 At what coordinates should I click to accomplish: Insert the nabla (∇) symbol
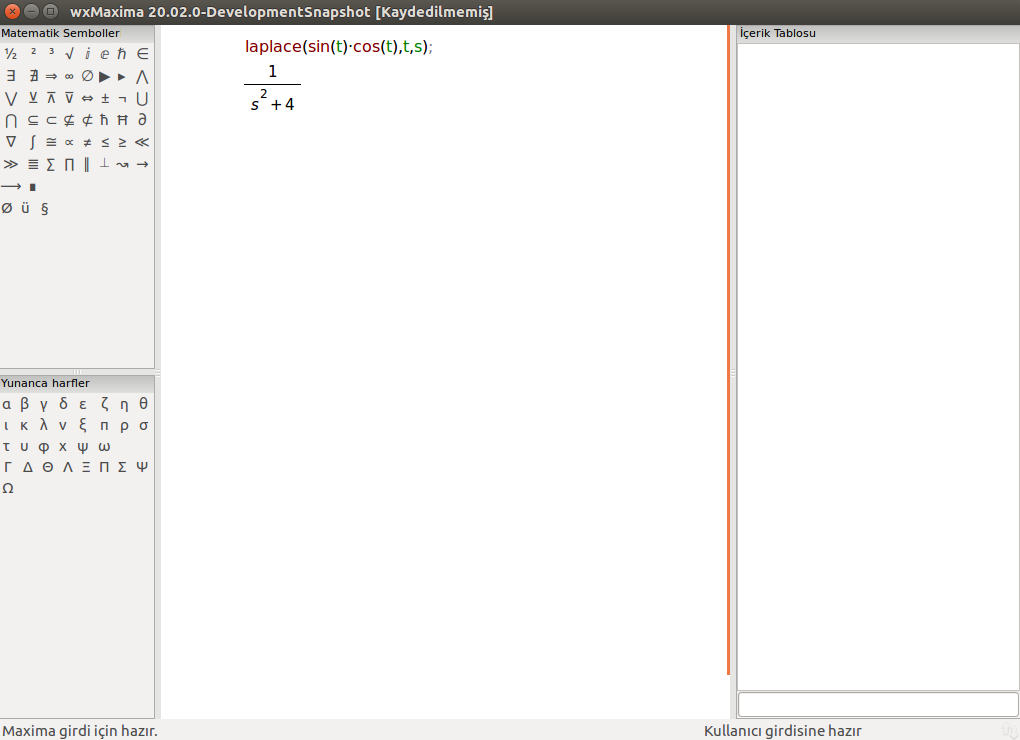[10, 142]
